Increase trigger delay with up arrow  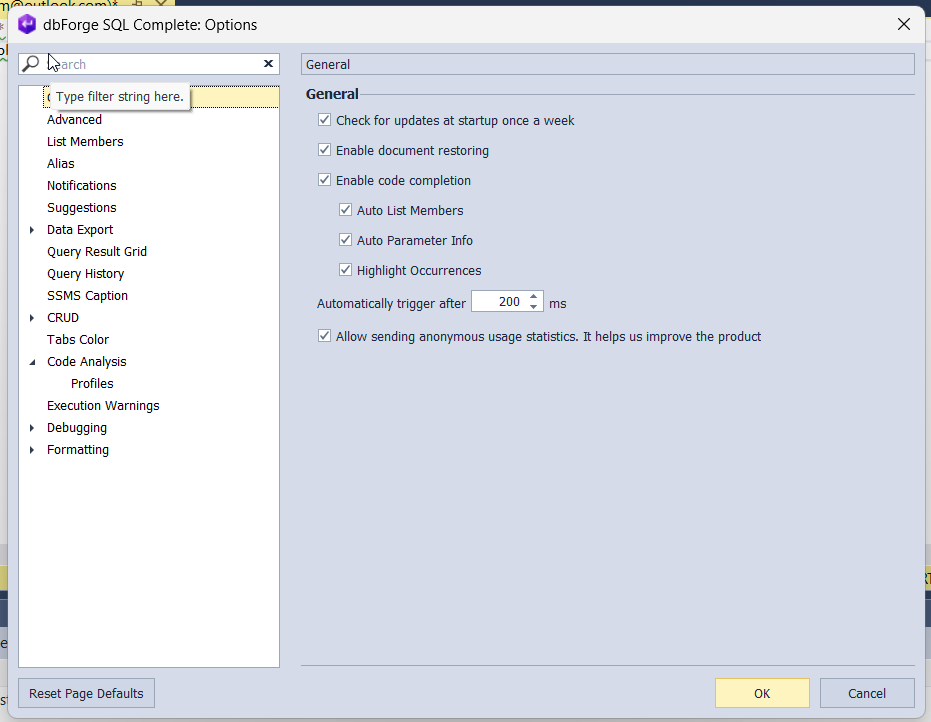[x=534, y=297]
